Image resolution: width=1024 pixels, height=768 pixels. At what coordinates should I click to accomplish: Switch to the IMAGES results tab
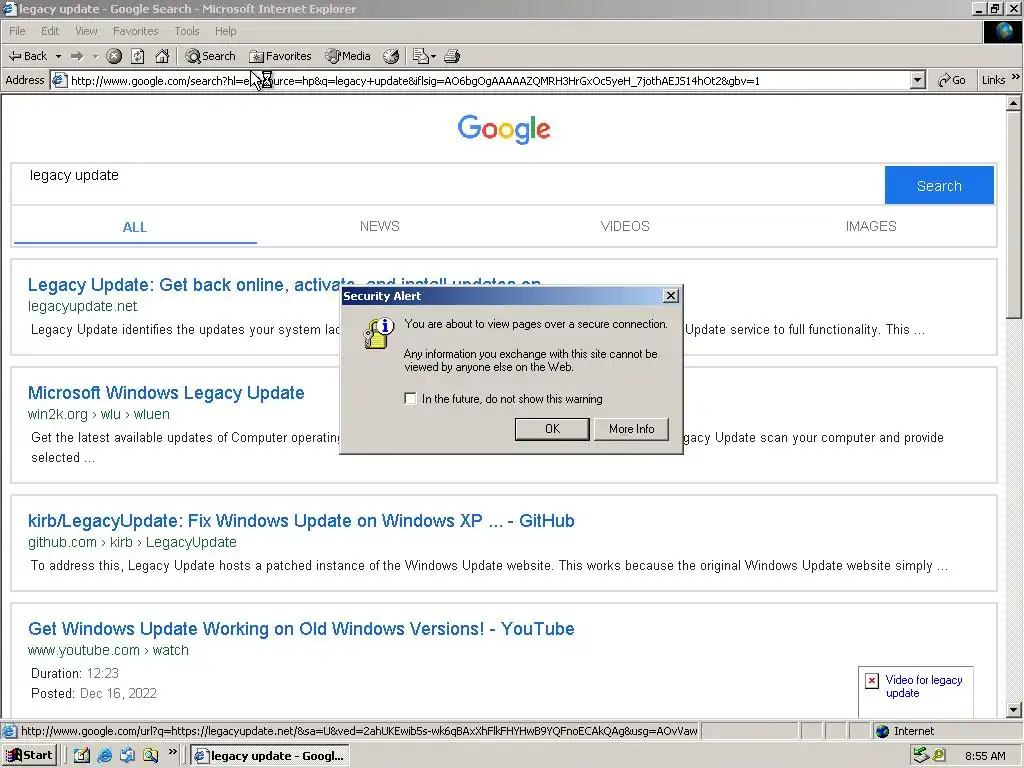tap(871, 226)
